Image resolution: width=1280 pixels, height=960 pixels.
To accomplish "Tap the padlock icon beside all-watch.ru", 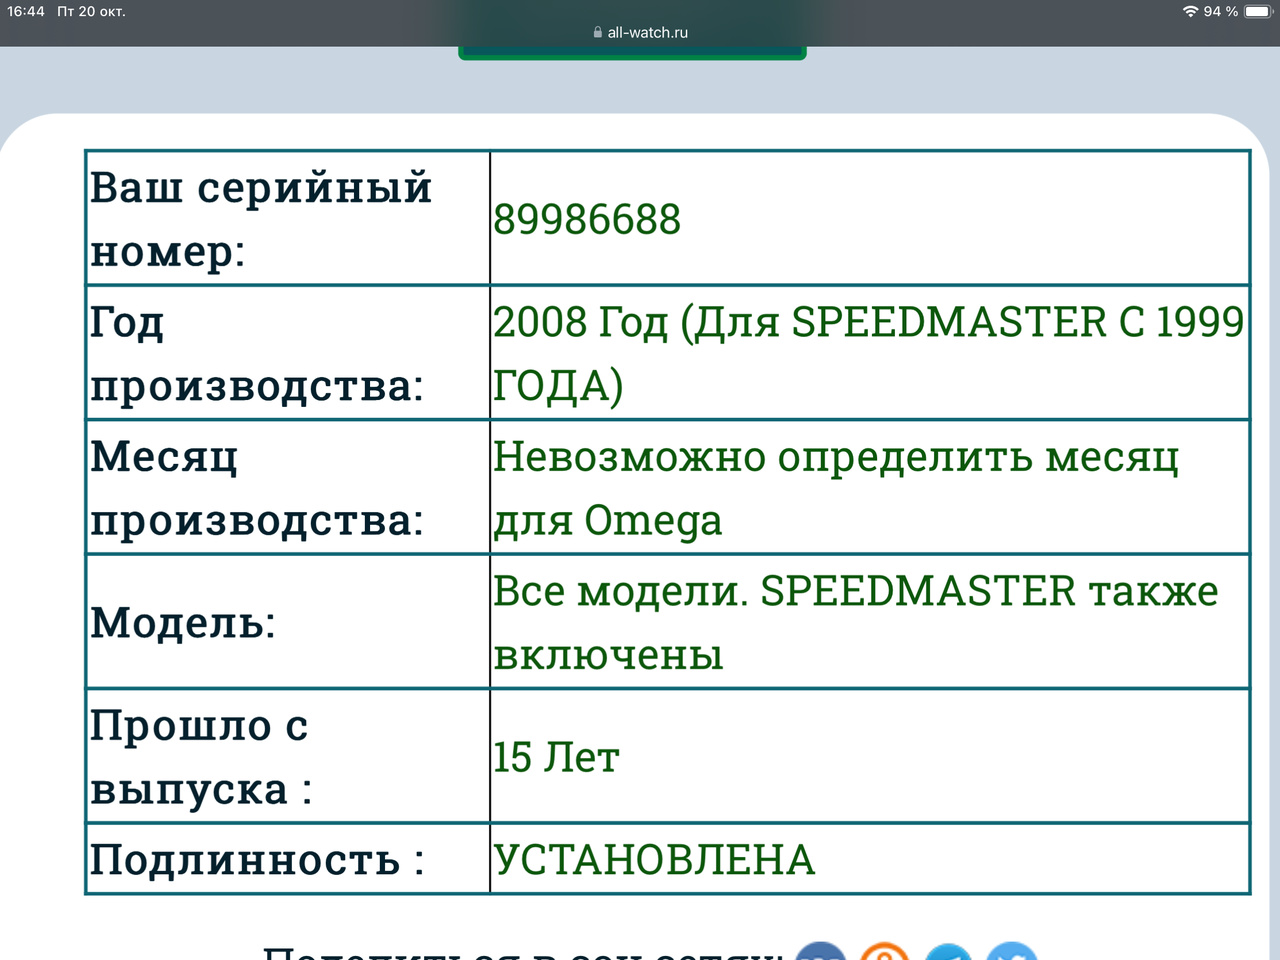I will 598,32.
